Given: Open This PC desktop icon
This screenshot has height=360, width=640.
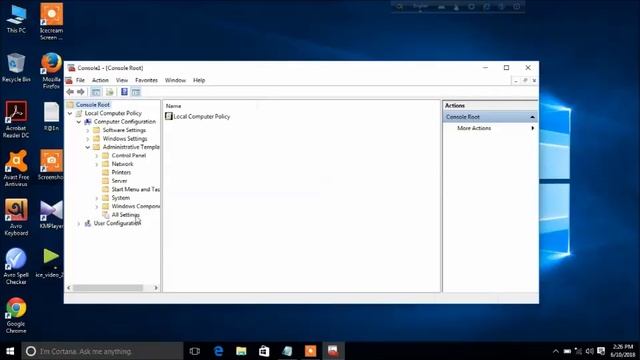Looking at the screenshot, I should [x=16, y=19].
